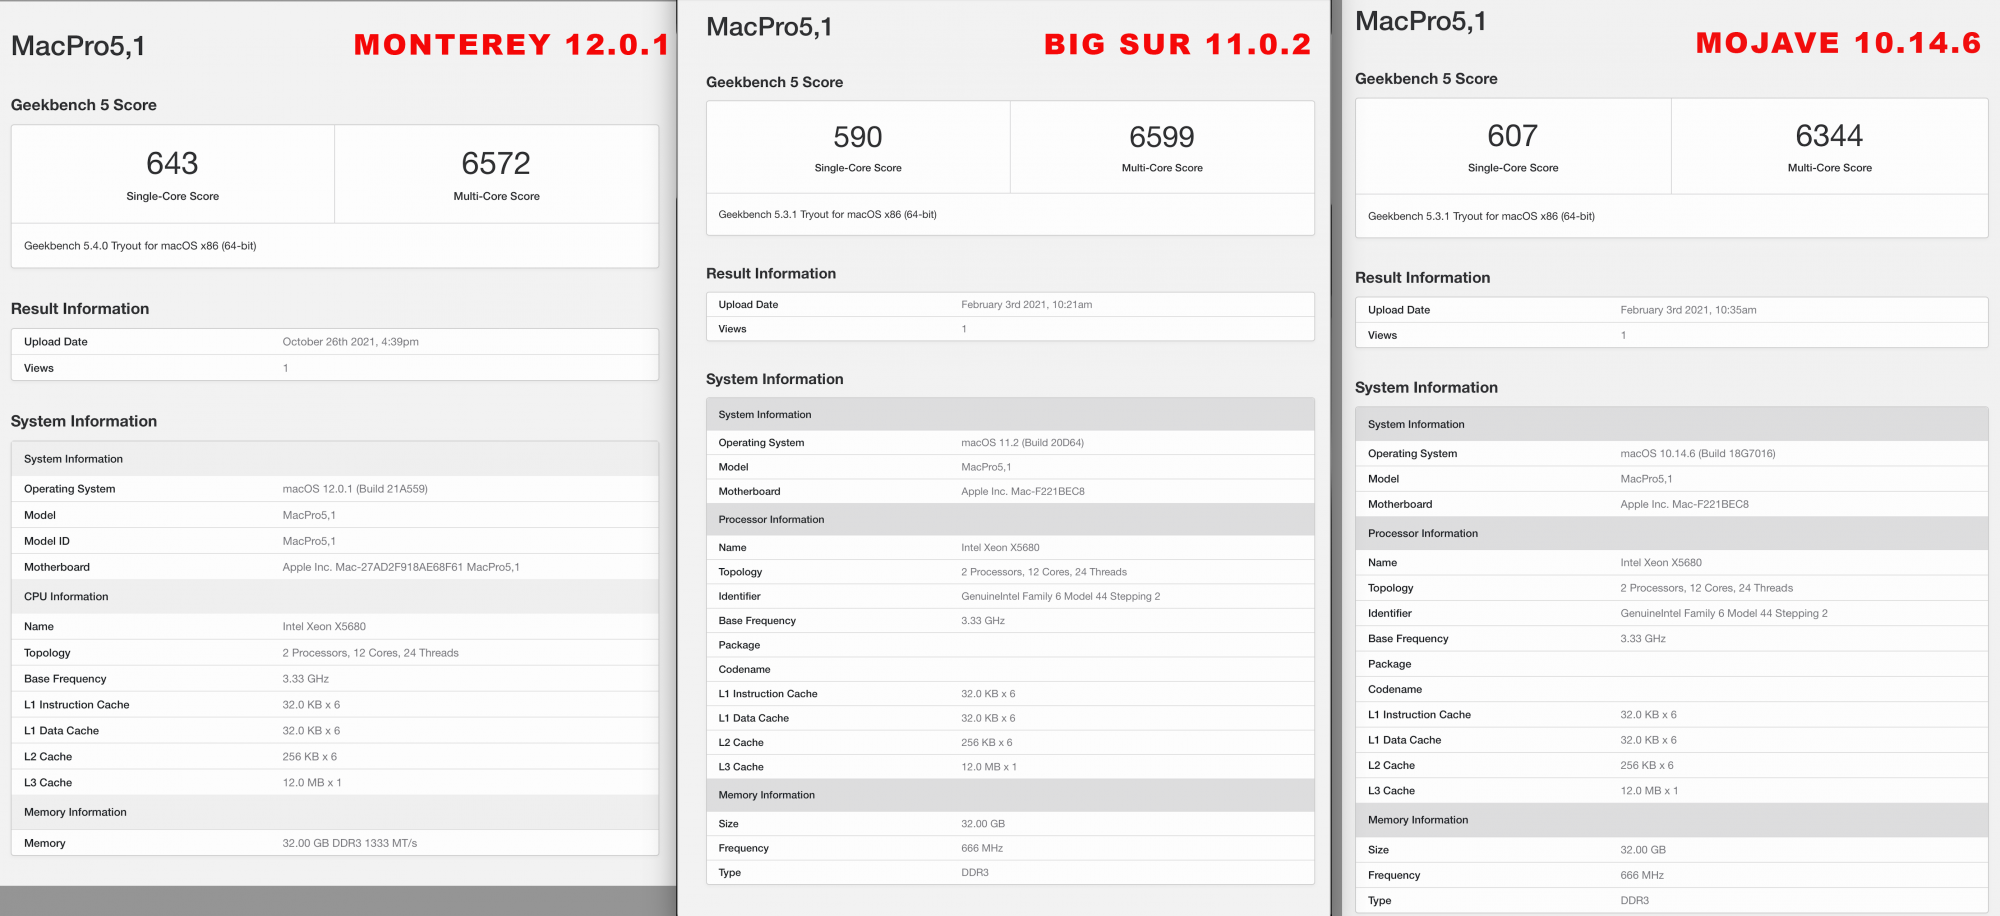Select Intel Xeon X5680 in the Mojave panel
Viewport: 2000px width, 916px height.
[x=1661, y=563]
